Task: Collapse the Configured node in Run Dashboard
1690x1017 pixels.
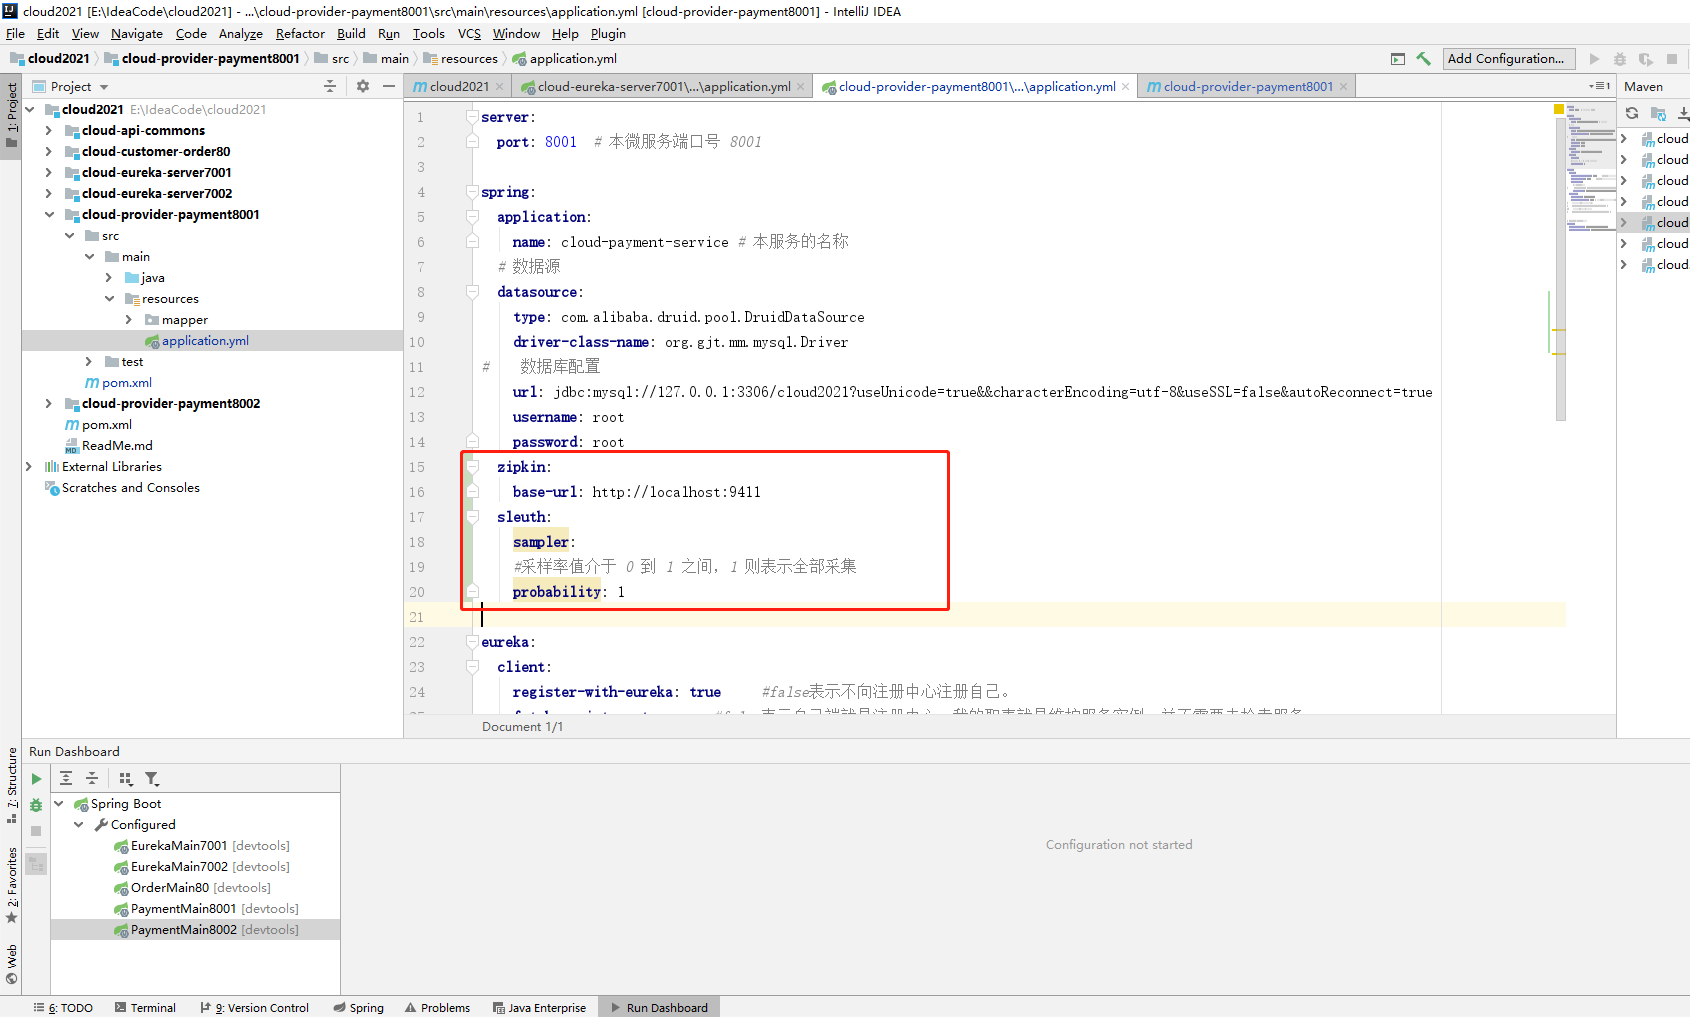Action: point(78,825)
